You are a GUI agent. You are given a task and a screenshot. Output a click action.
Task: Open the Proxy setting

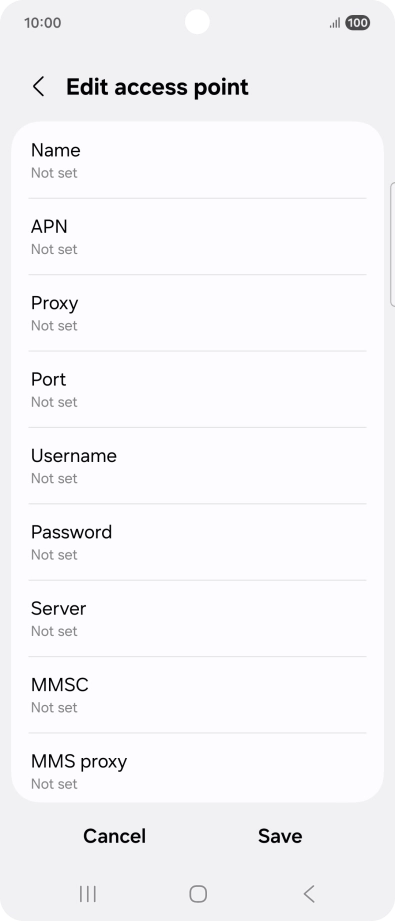pyautogui.click(x=198, y=313)
